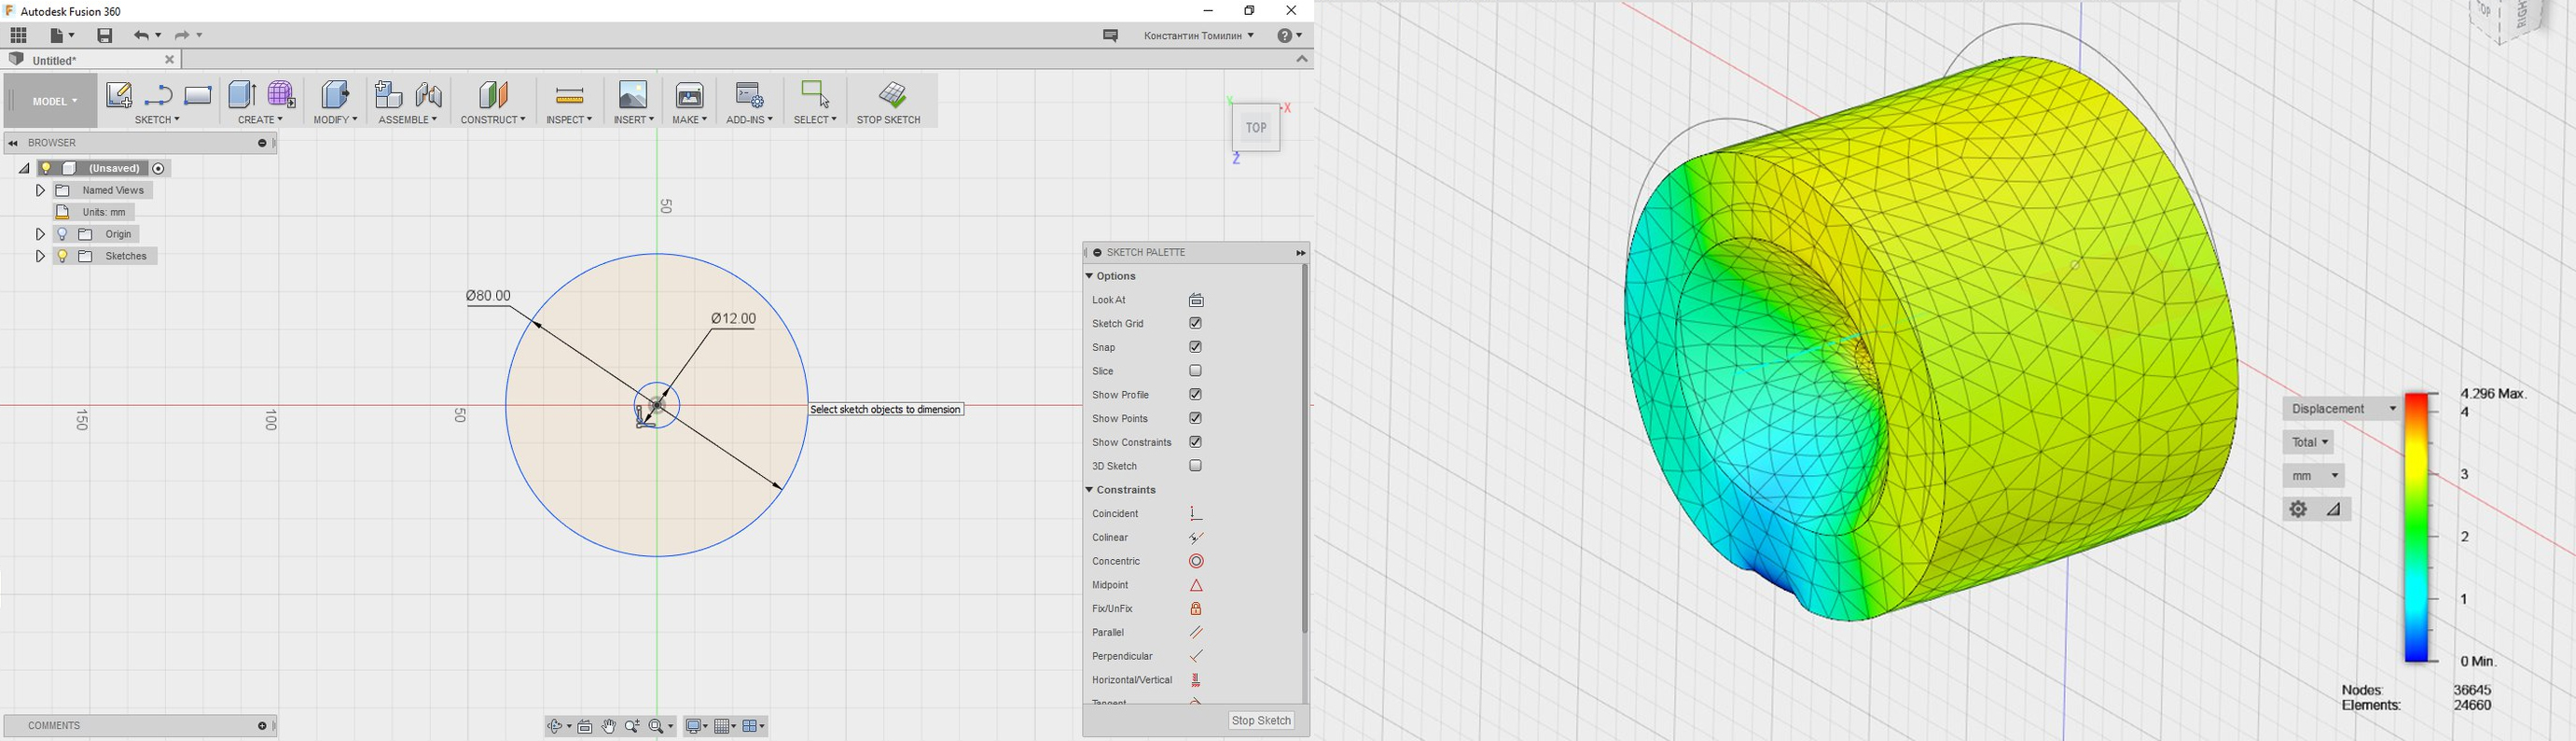
Task: Toggle the Show Profile checkbox
Action: 1195,395
